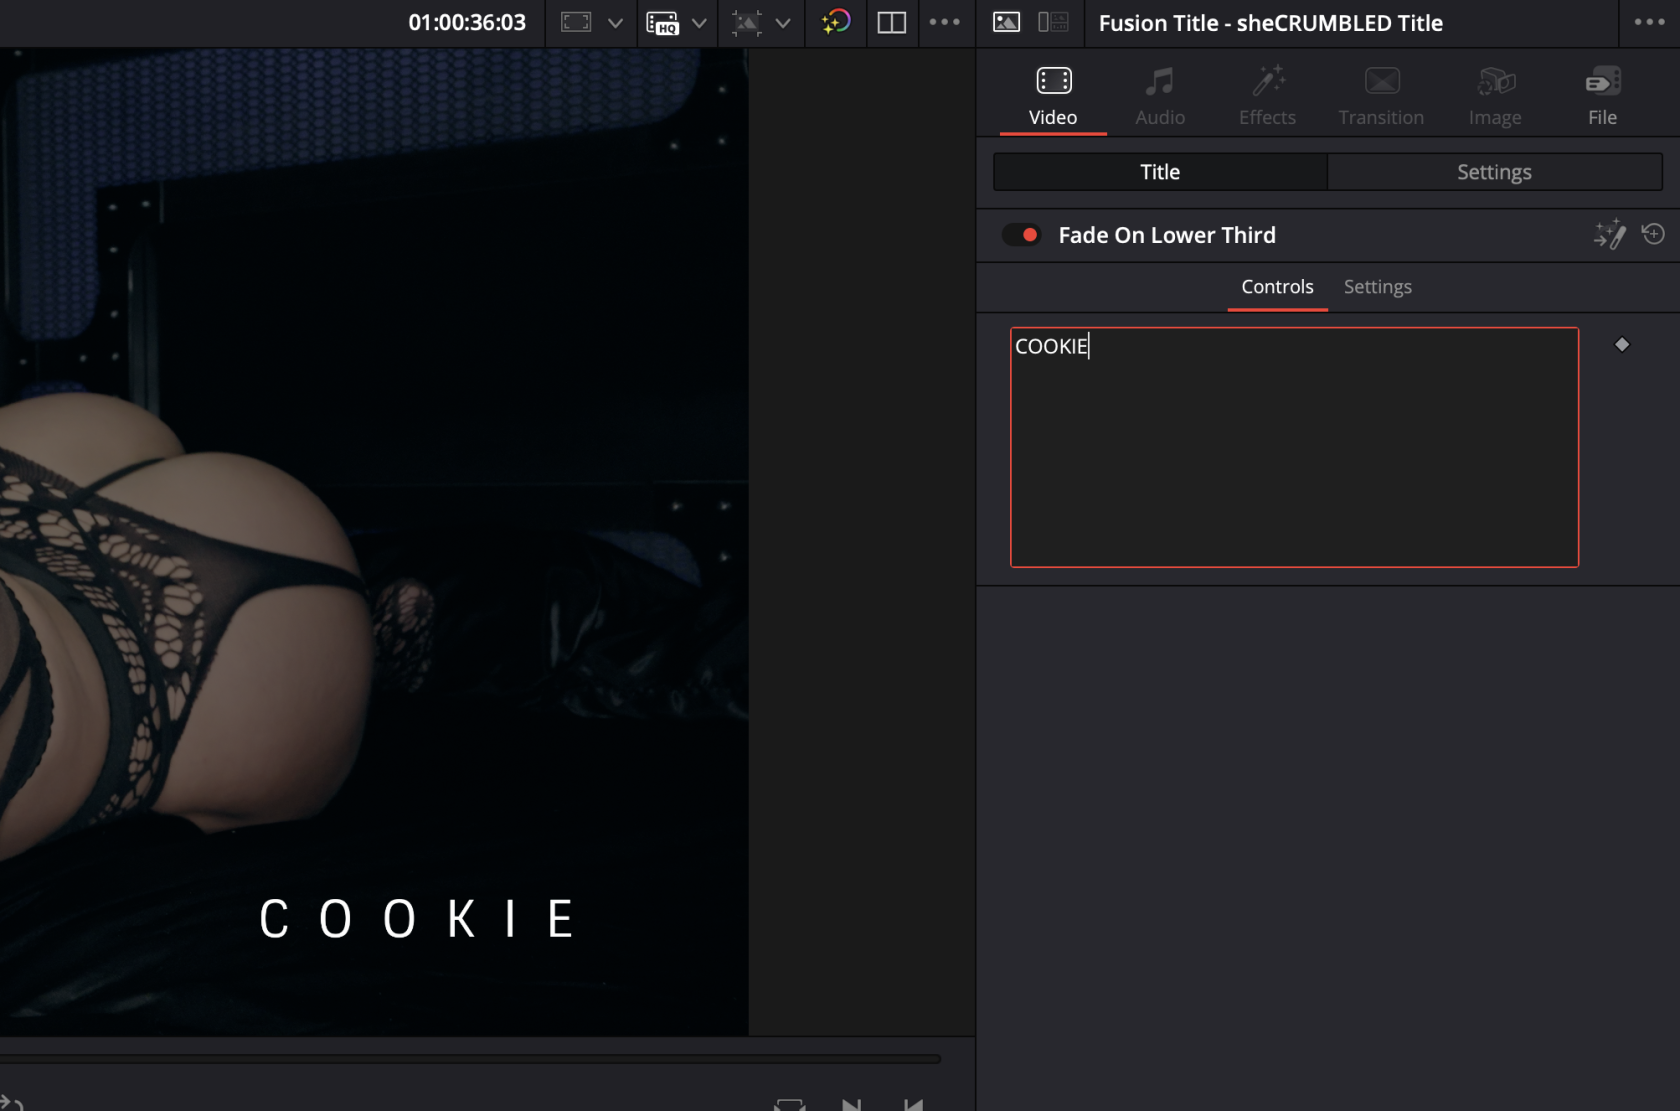
Task: Open viewer options three-dot menu
Action: point(944,22)
